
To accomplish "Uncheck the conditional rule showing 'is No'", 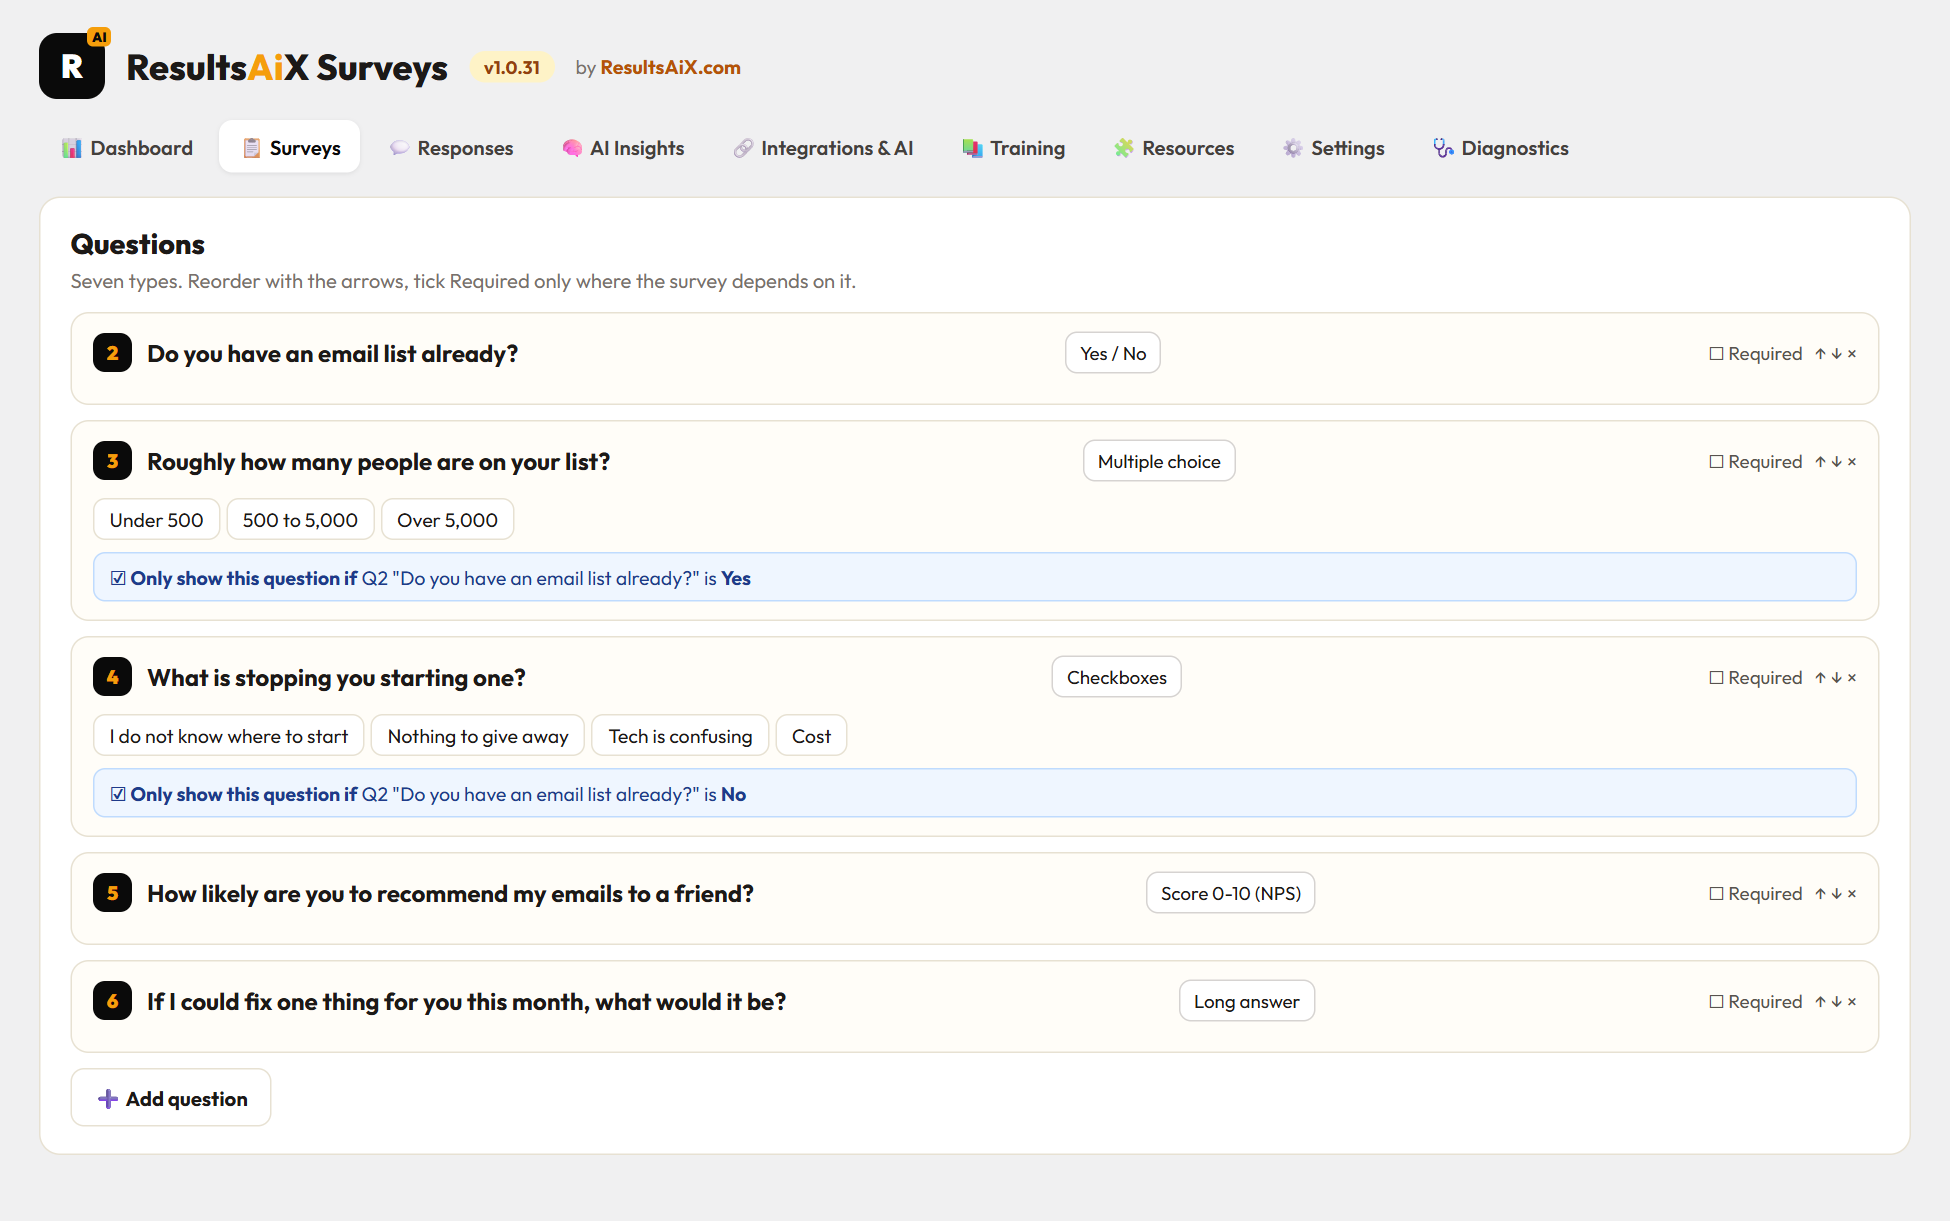I will coord(118,794).
